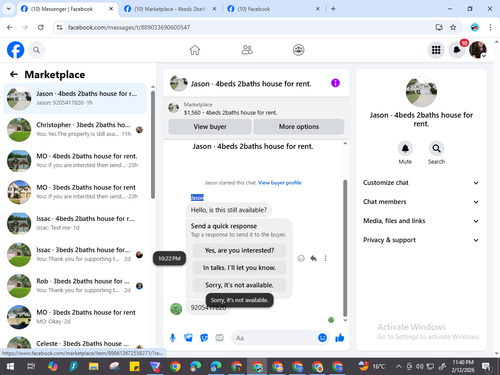Expand Chat members section
The width and height of the screenshot is (500, 375).
tap(421, 202)
